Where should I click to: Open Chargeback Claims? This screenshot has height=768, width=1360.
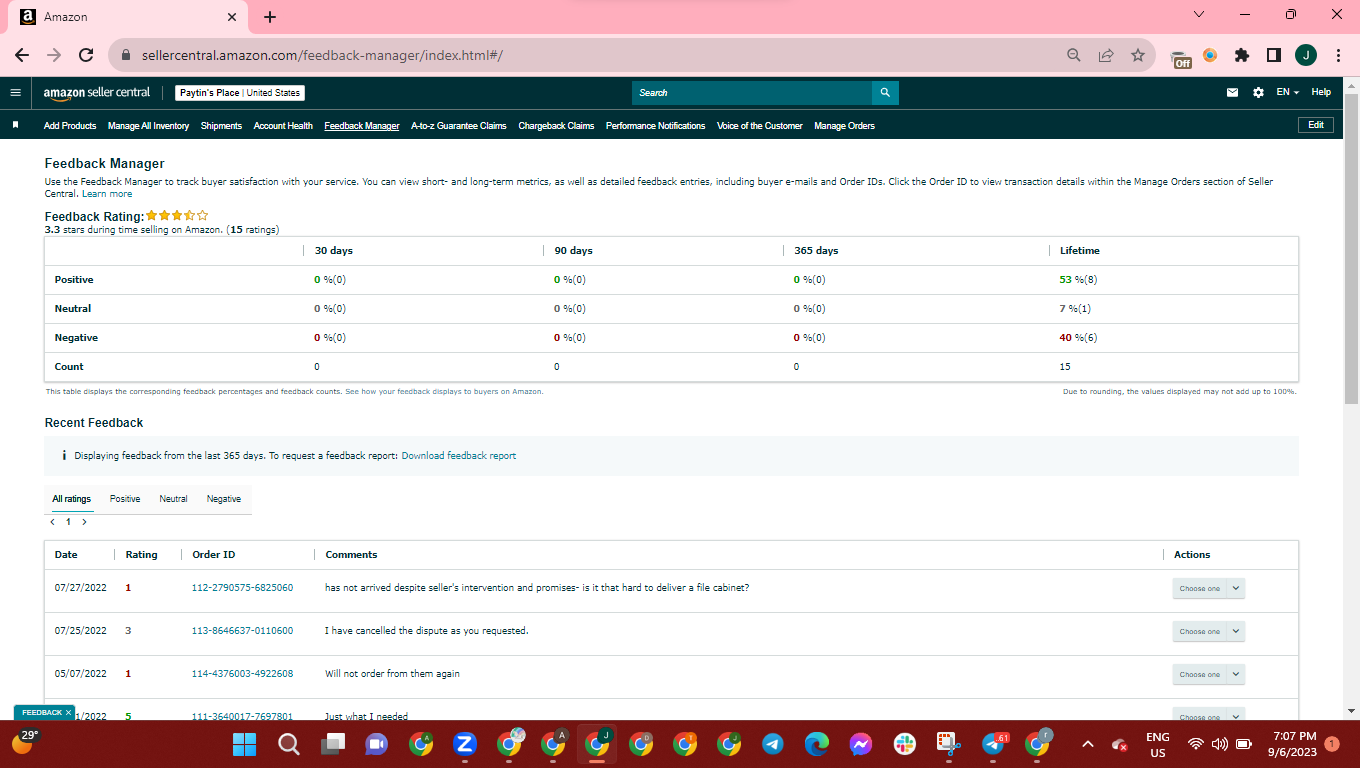pos(556,126)
